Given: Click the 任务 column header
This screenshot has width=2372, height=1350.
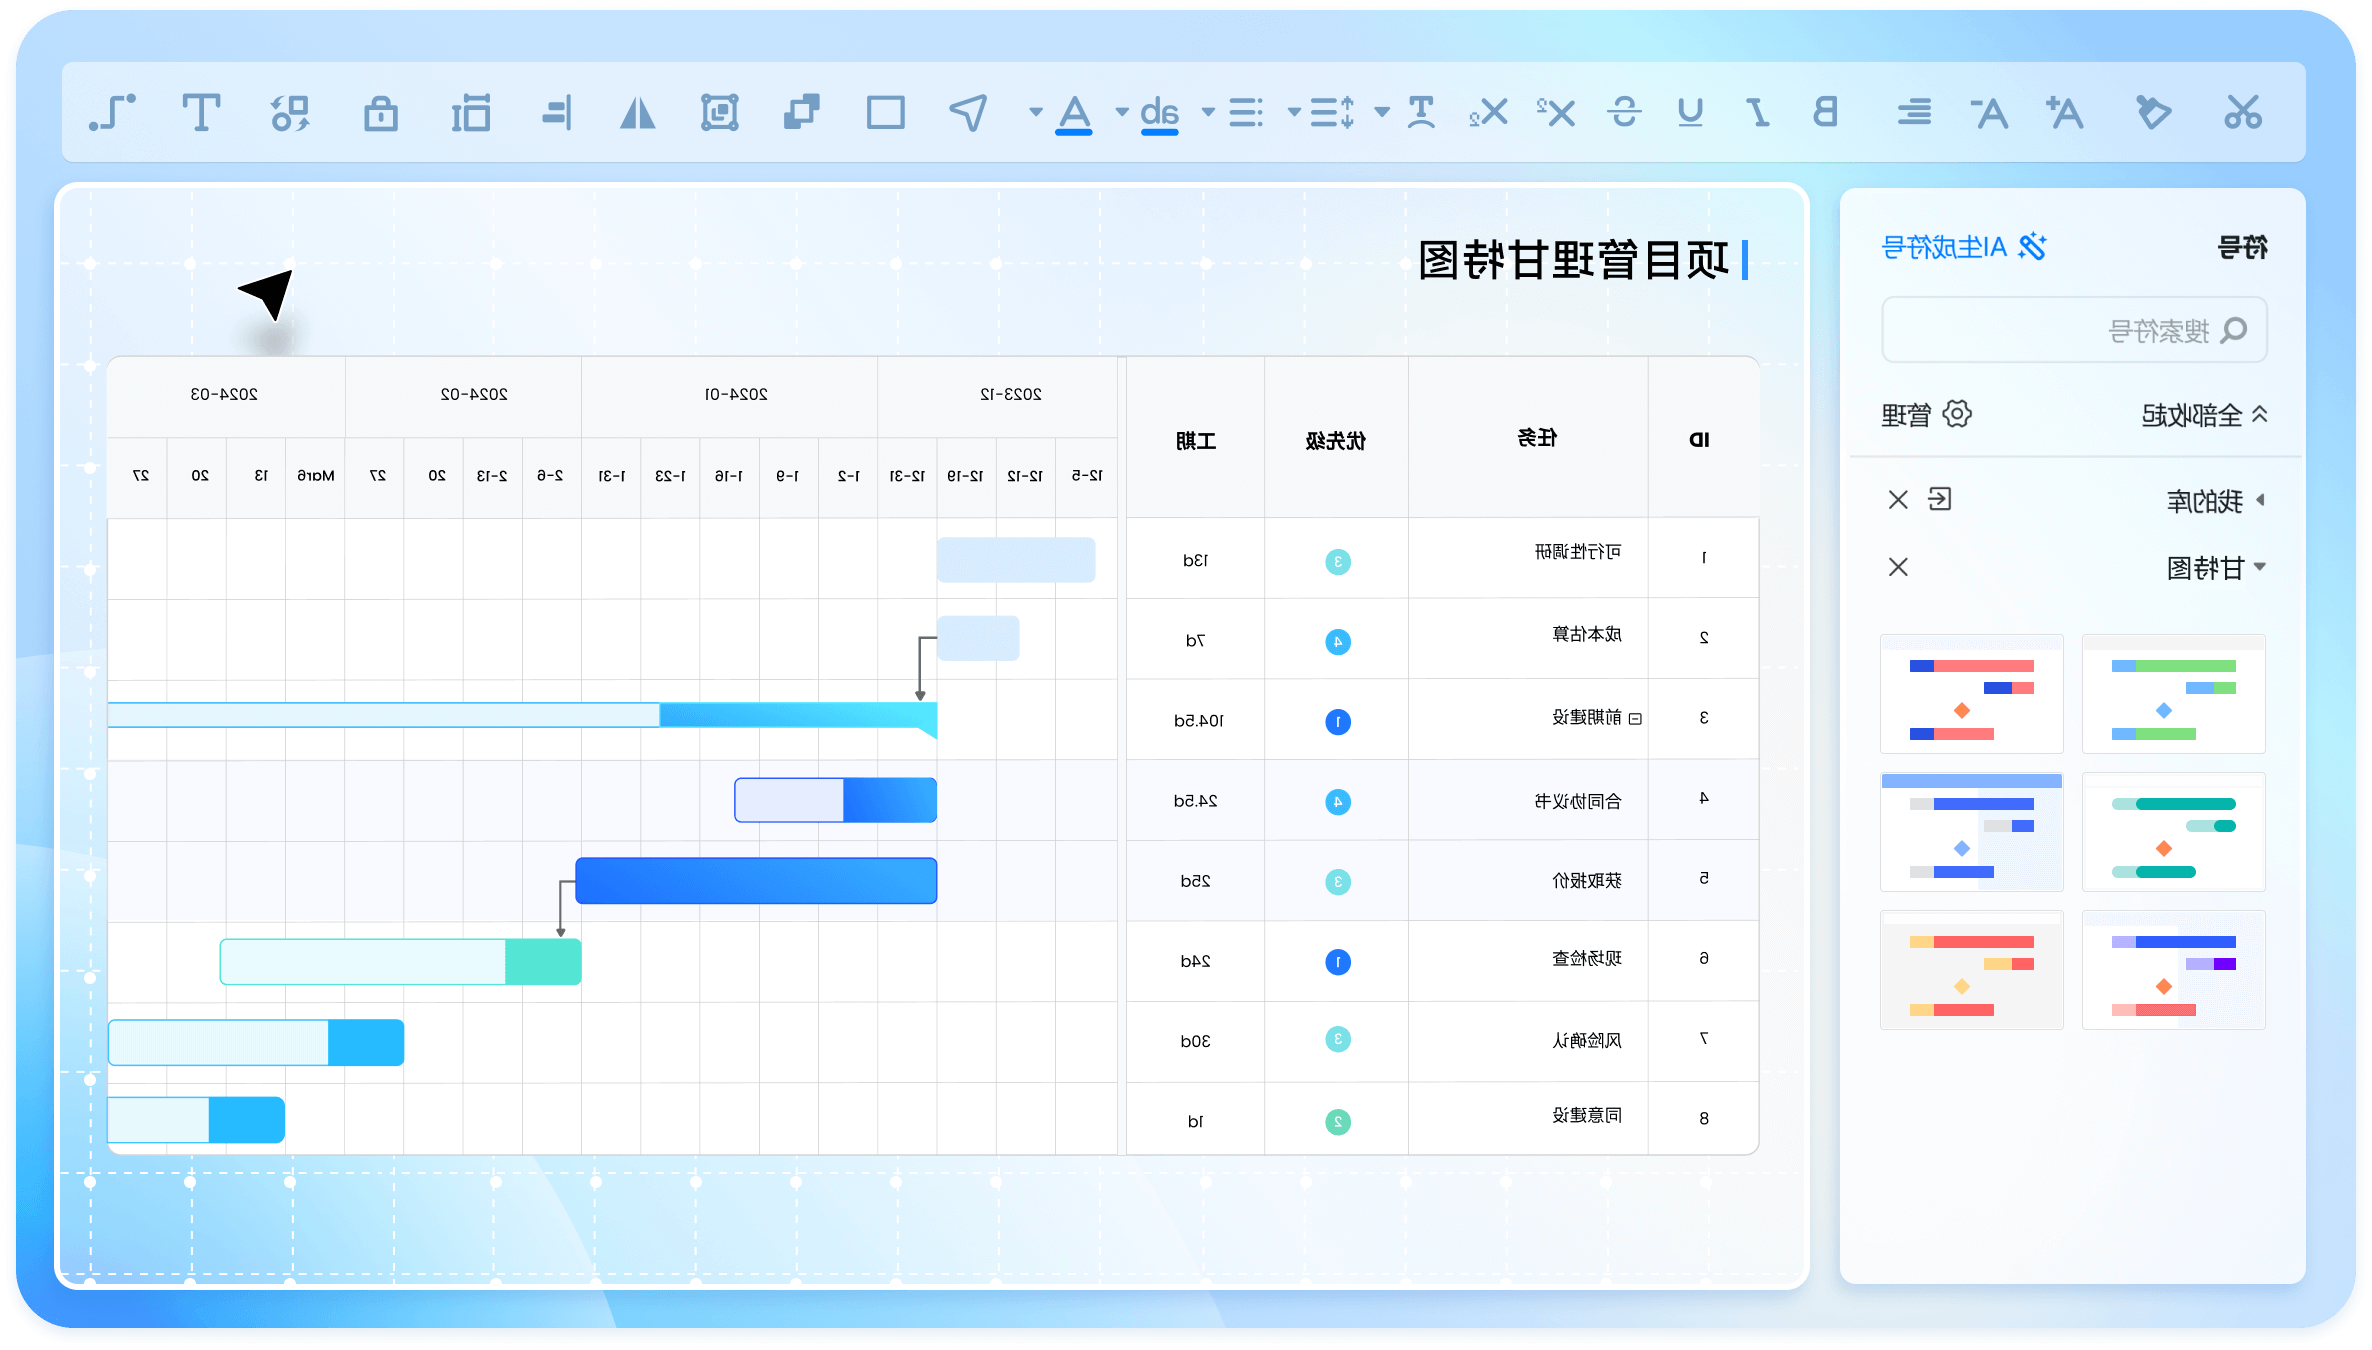Looking at the screenshot, I should [x=1537, y=438].
